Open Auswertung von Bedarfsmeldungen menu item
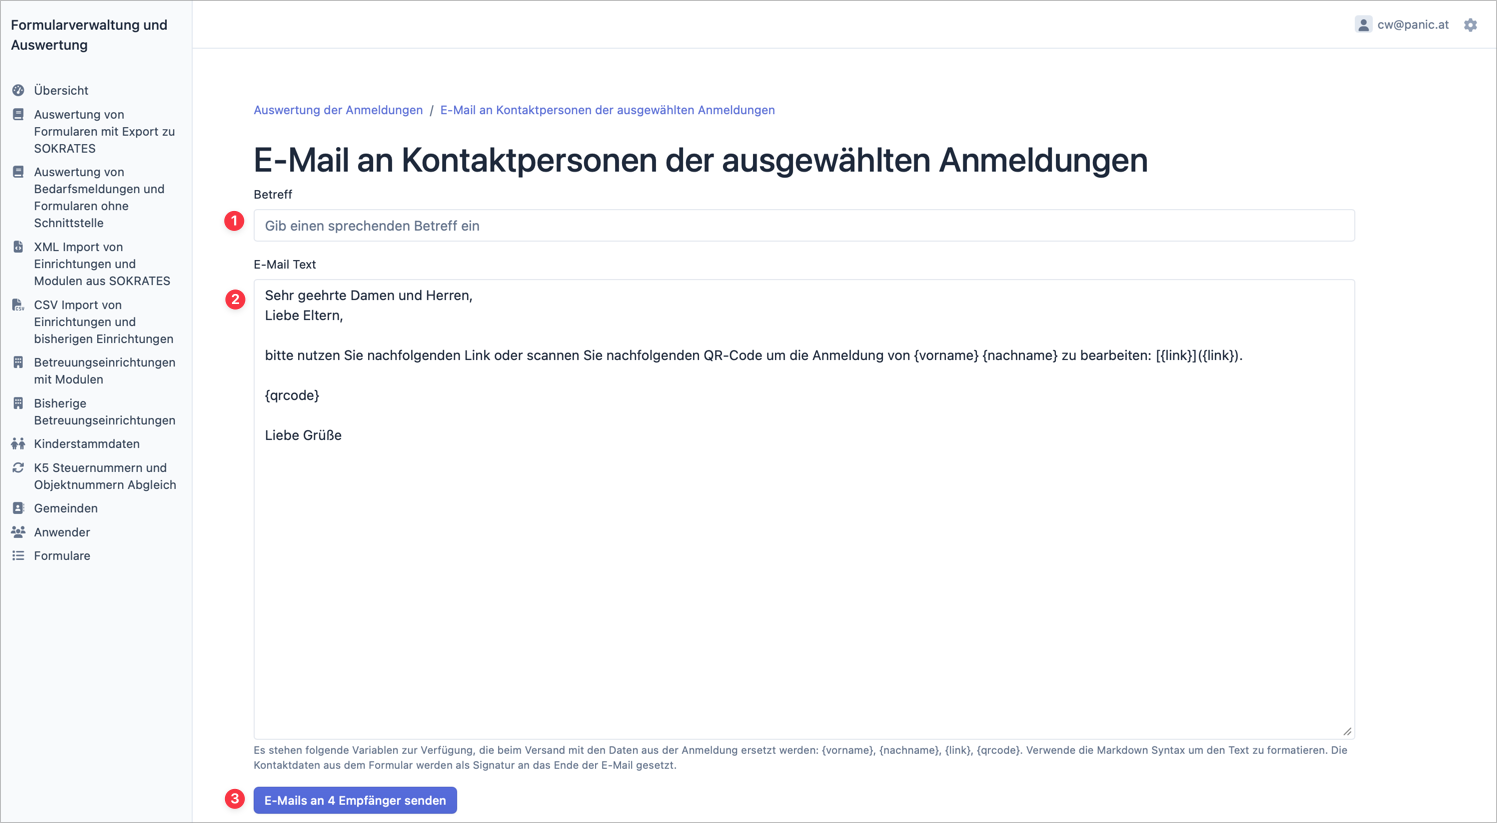1497x823 pixels. pos(99,197)
